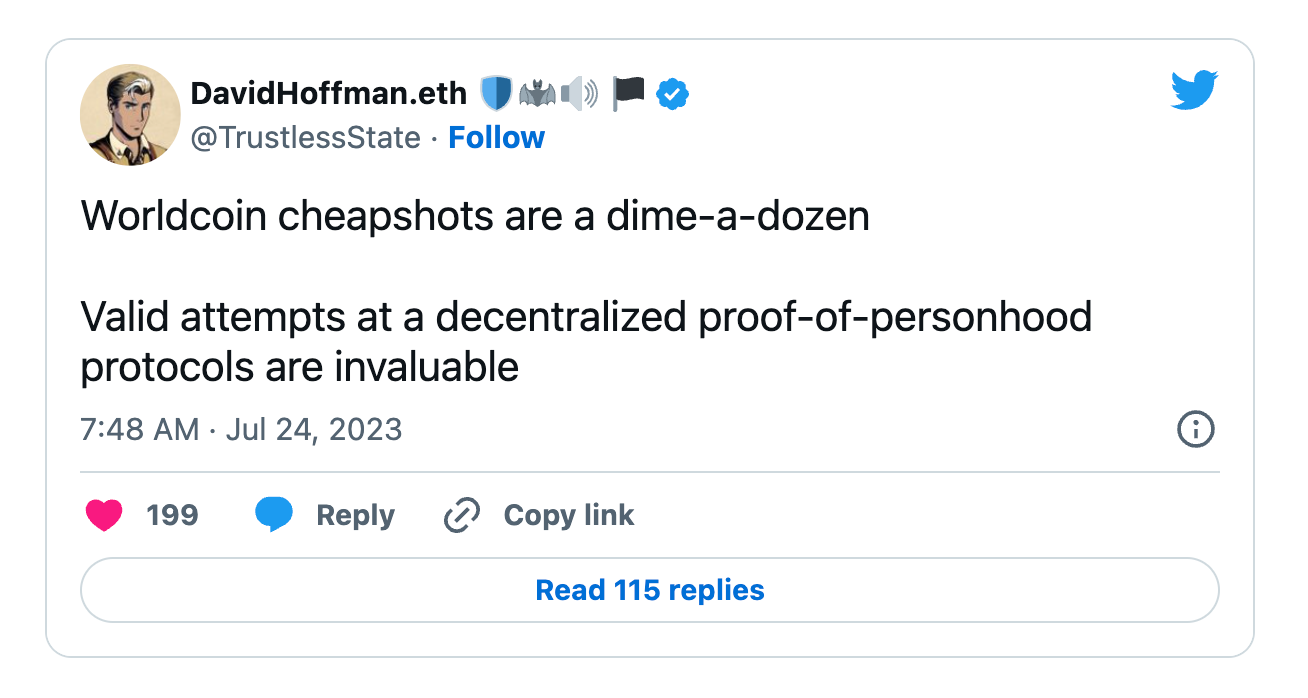
Task: Click the Reply text label
Action: [355, 516]
